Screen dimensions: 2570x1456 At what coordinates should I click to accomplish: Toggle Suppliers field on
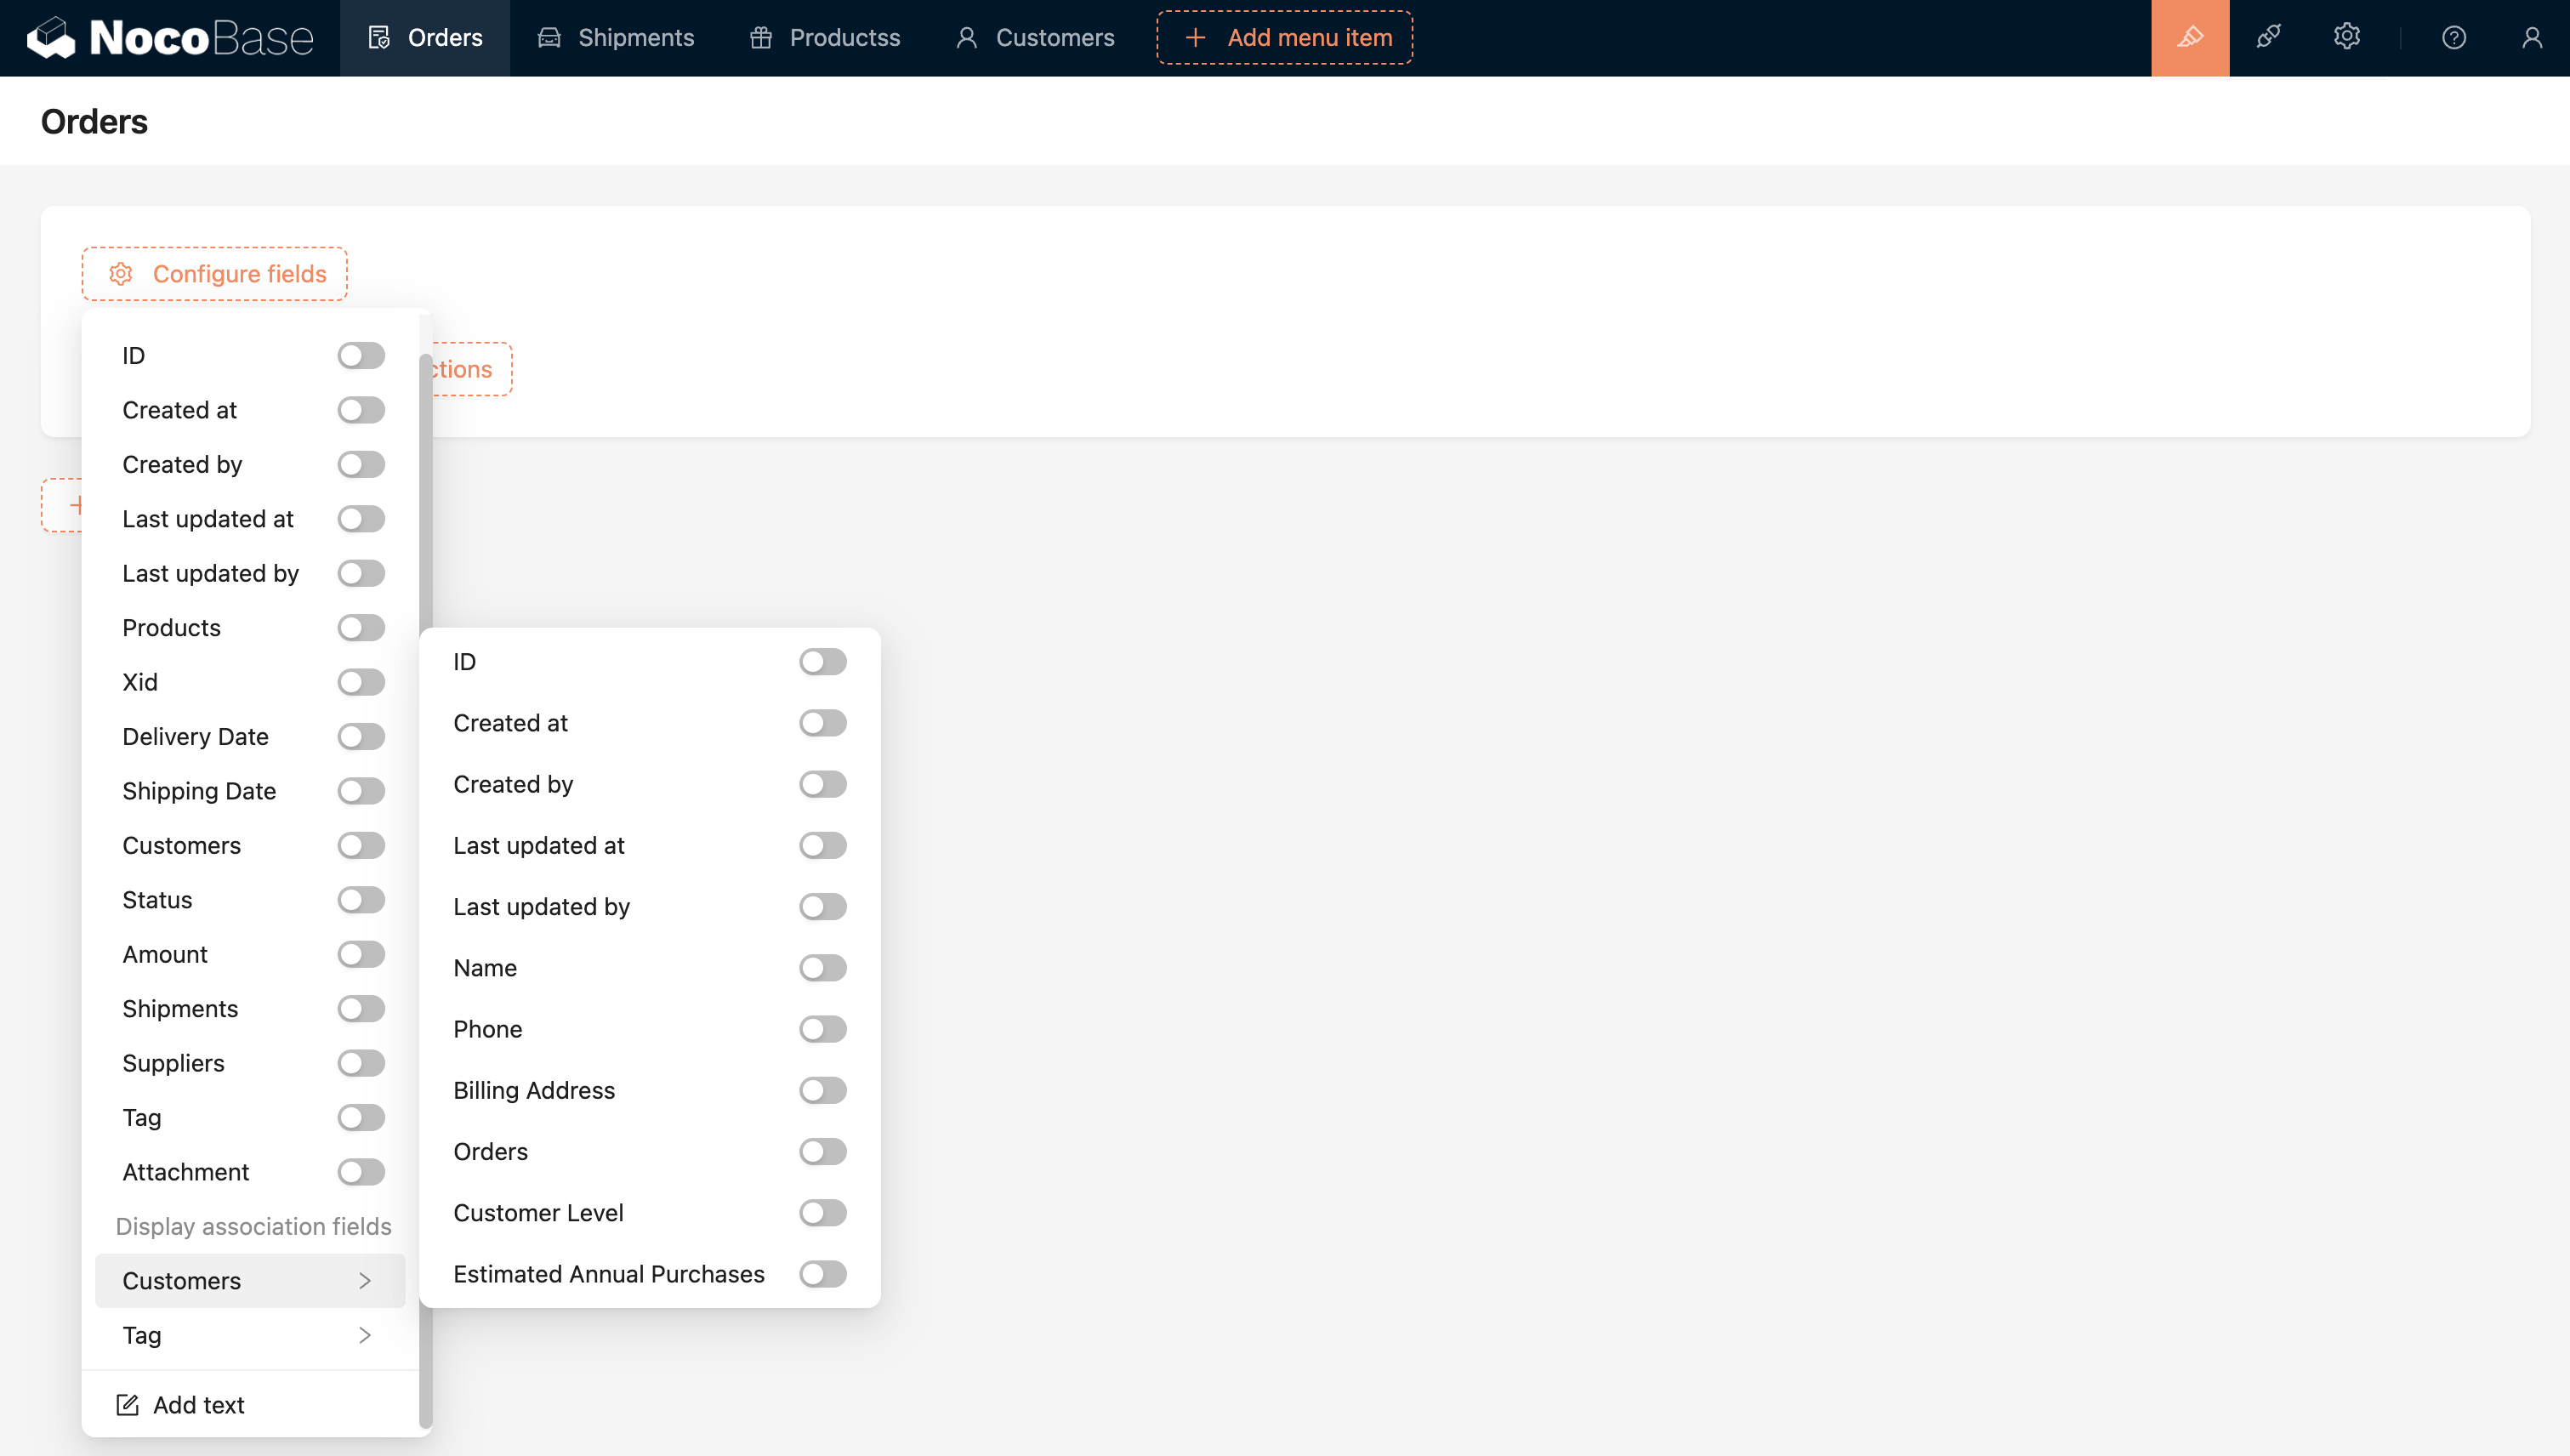point(361,1063)
